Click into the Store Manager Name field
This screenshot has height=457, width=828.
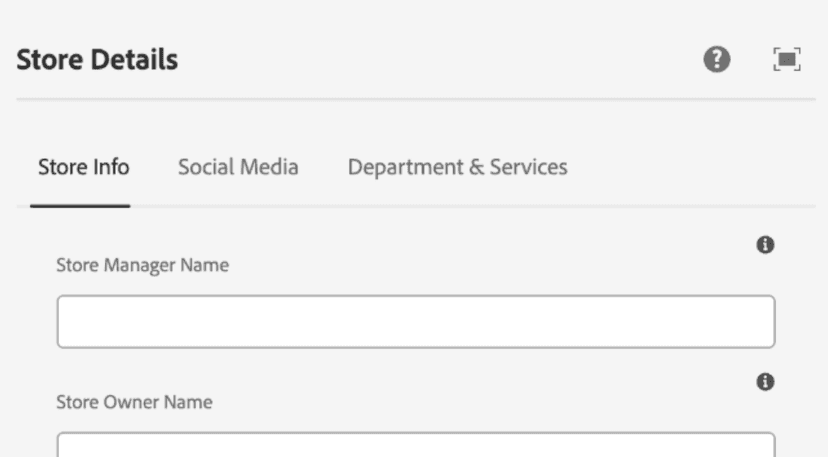(x=415, y=321)
